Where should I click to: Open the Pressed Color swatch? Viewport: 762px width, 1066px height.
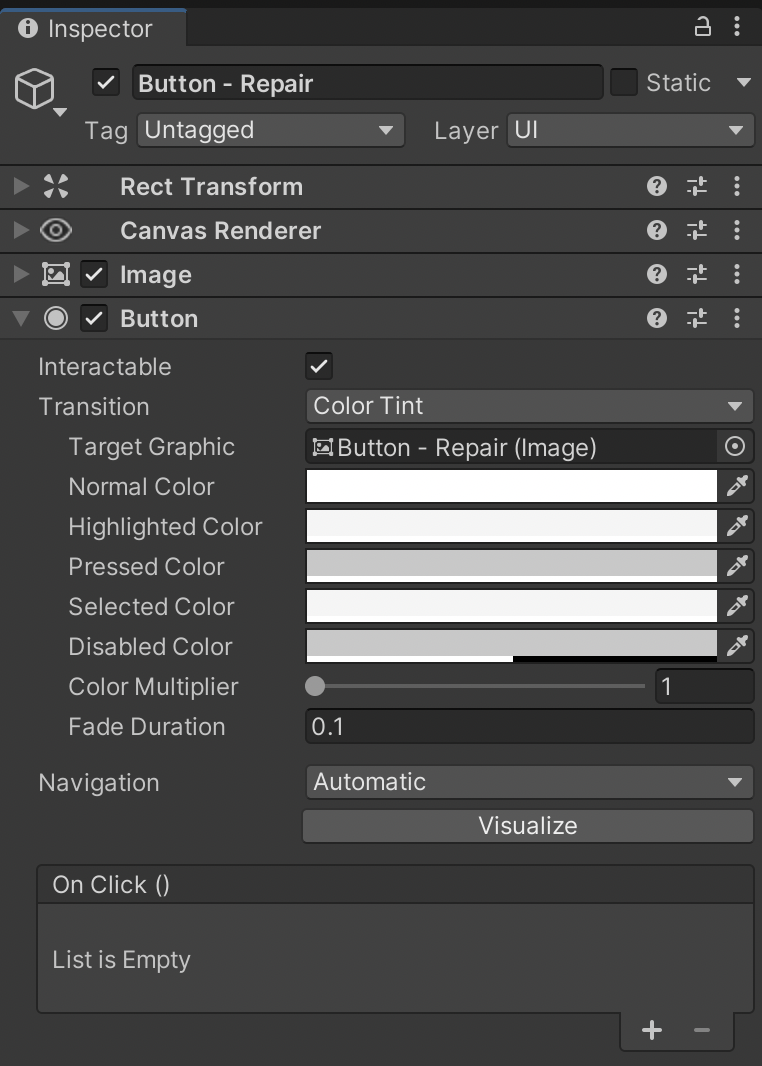coord(511,566)
